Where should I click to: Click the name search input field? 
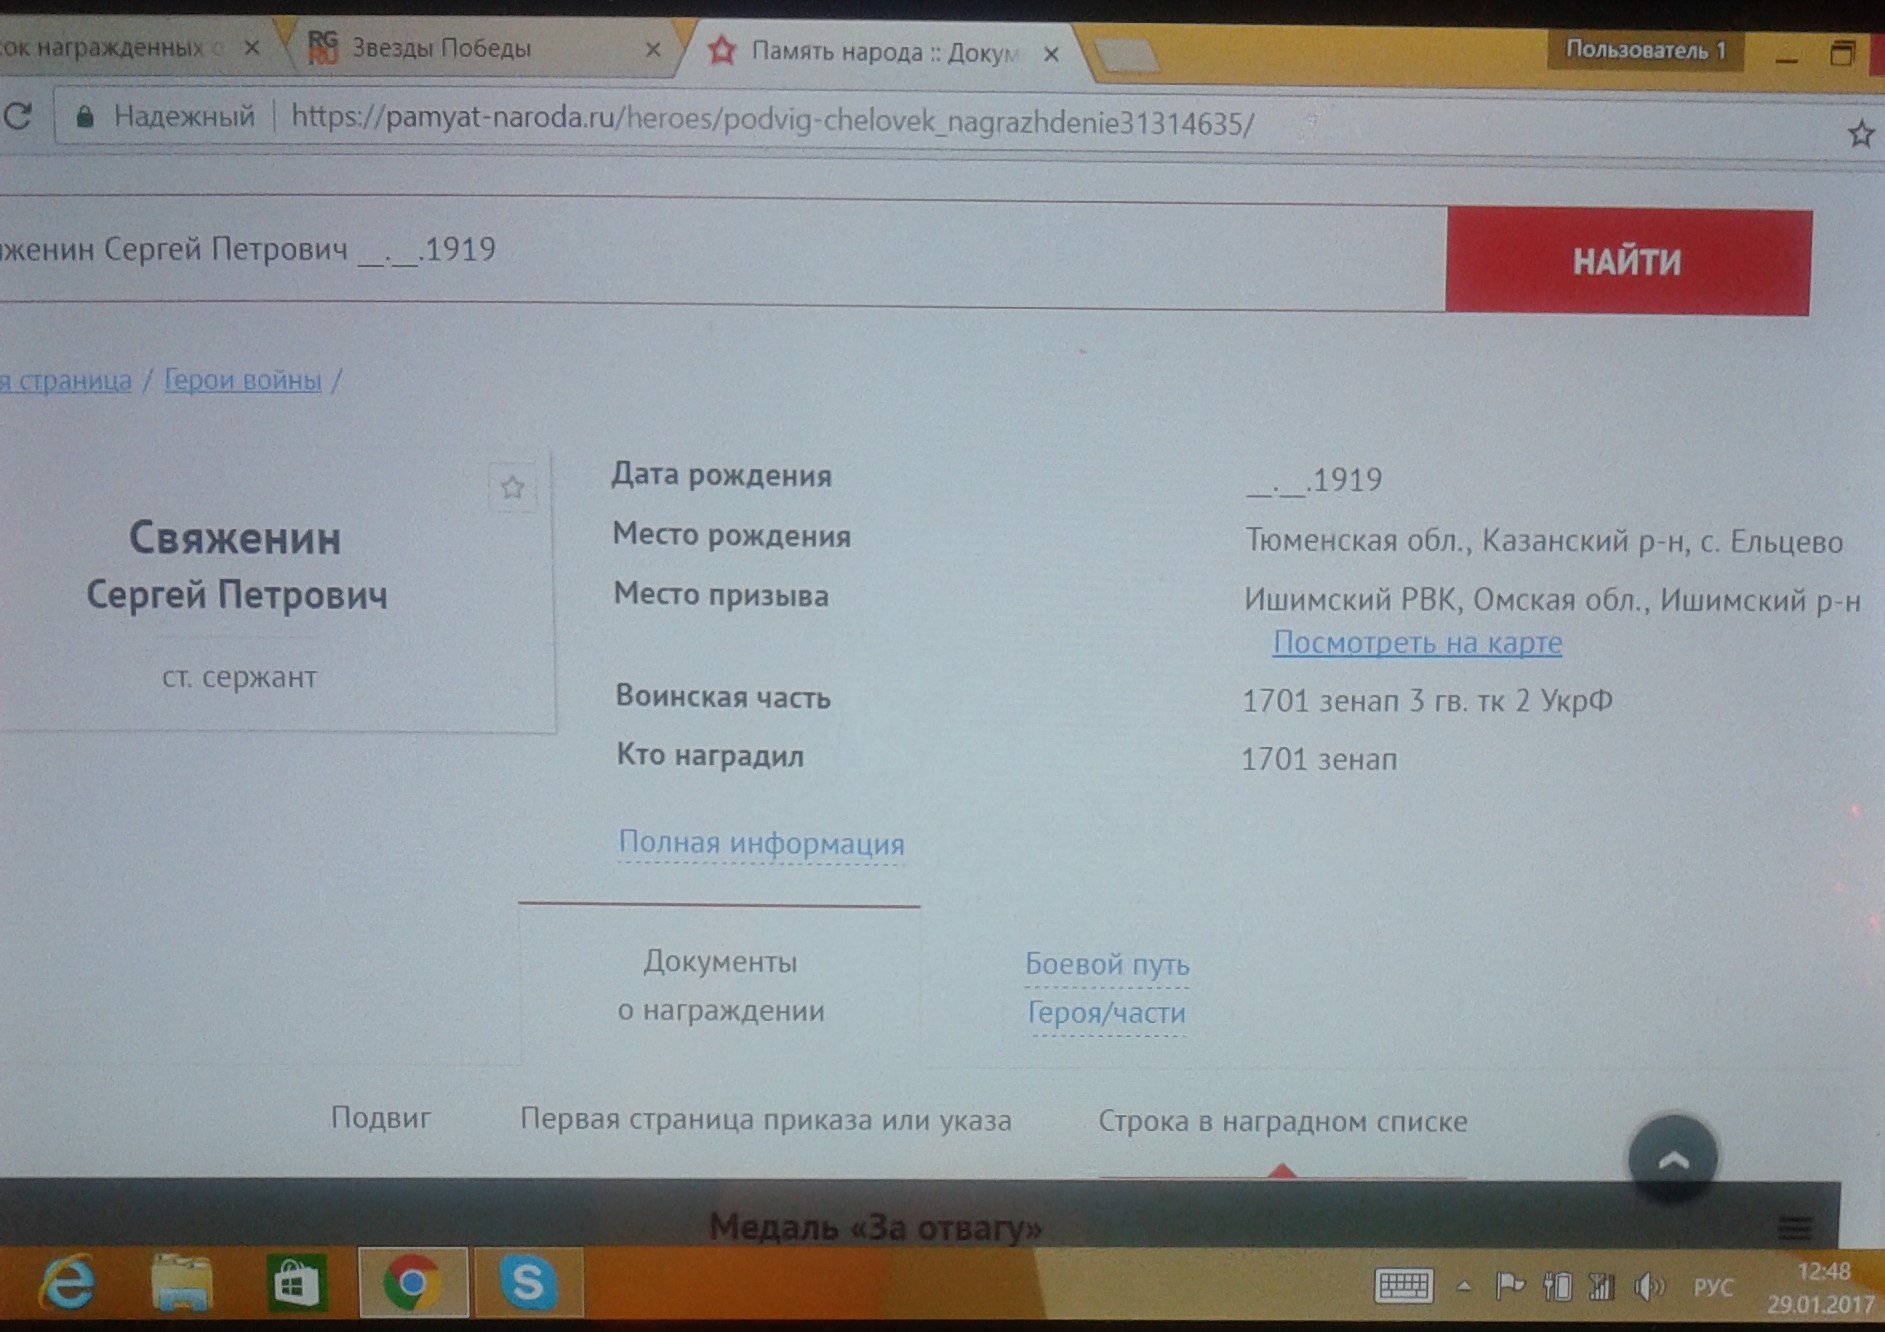pyautogui.click(x=700, y=250)
